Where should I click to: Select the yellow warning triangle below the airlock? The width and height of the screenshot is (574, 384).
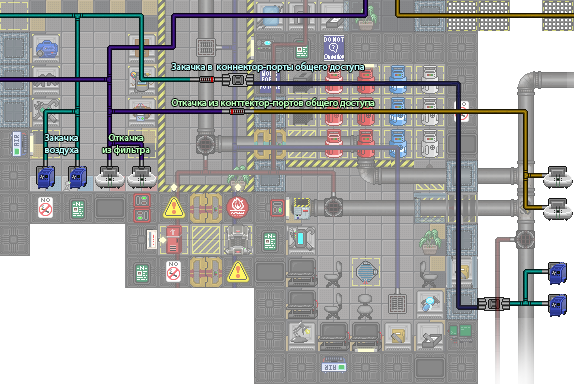pos(238,272)
